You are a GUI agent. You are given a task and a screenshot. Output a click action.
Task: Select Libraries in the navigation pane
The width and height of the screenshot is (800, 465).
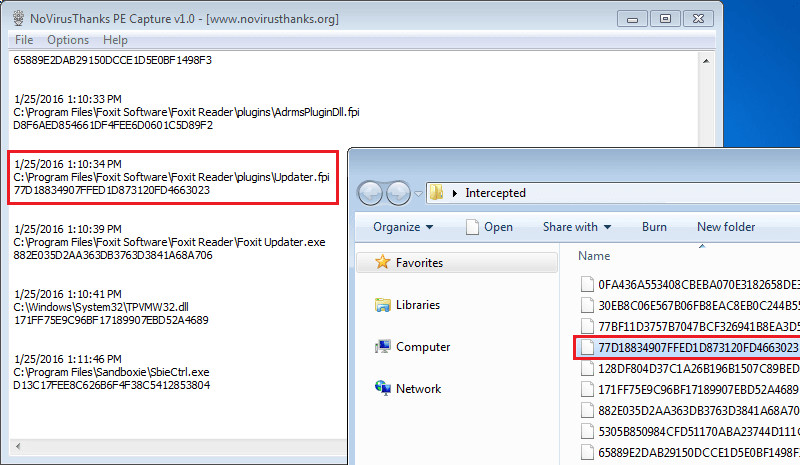point(417,305)
